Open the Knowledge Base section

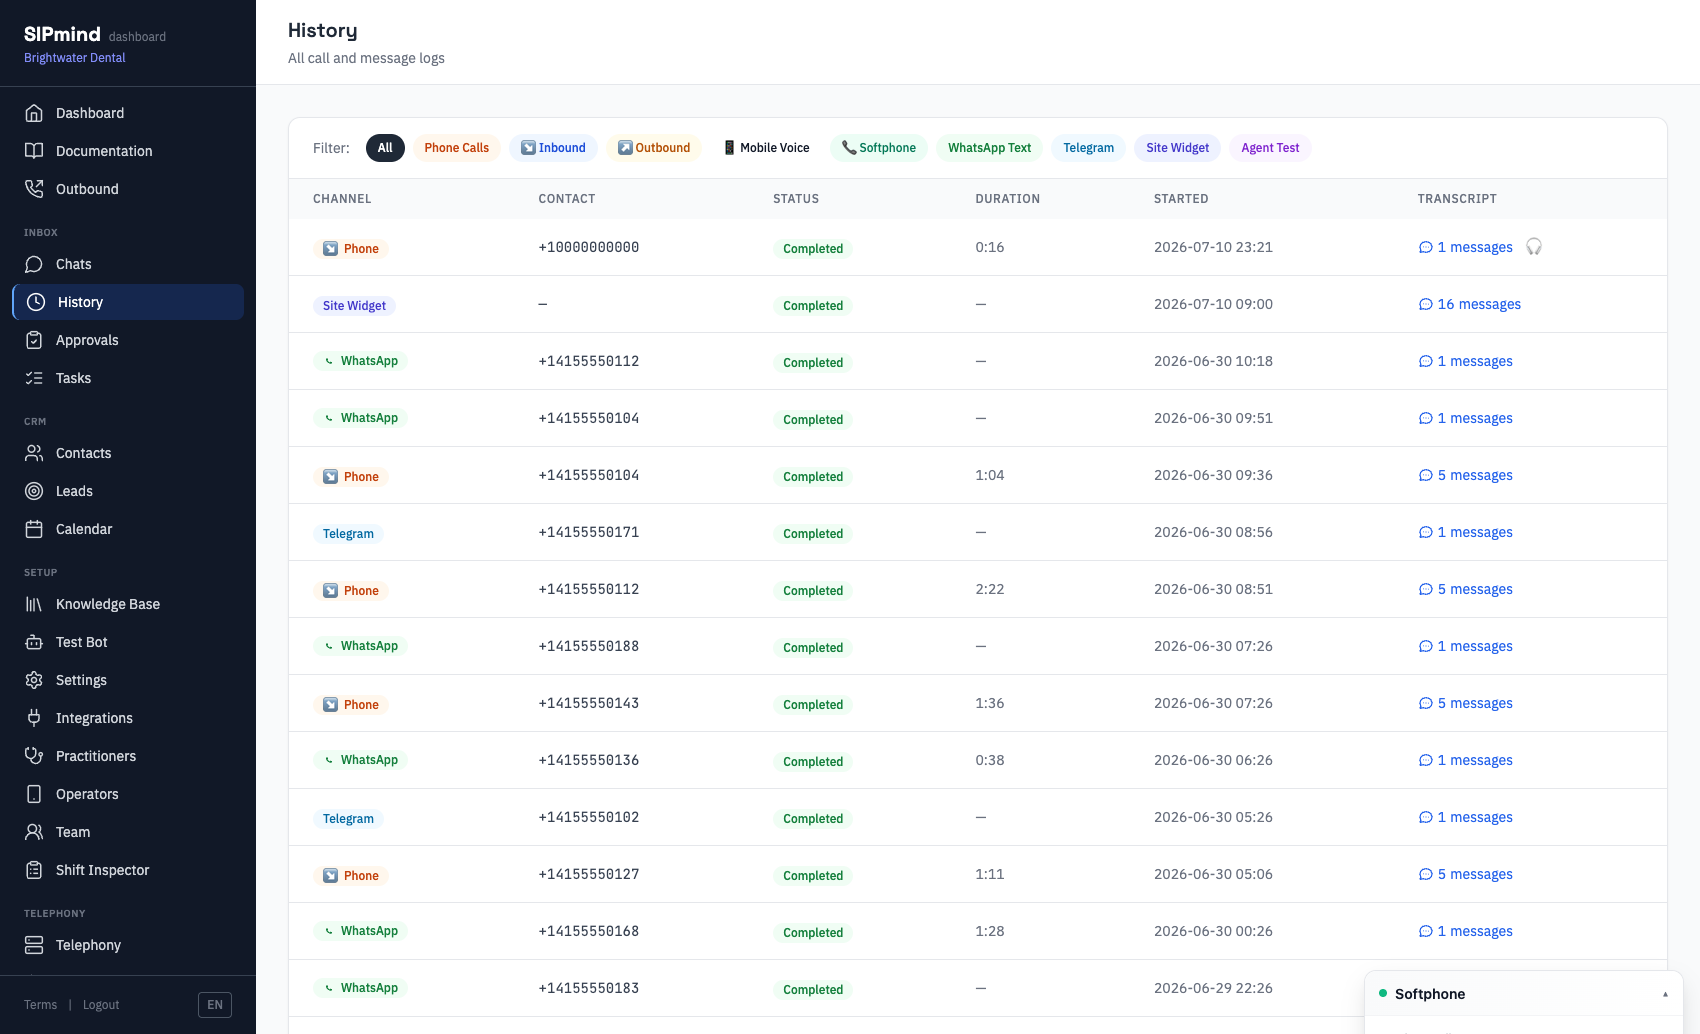tap(128, 604)
